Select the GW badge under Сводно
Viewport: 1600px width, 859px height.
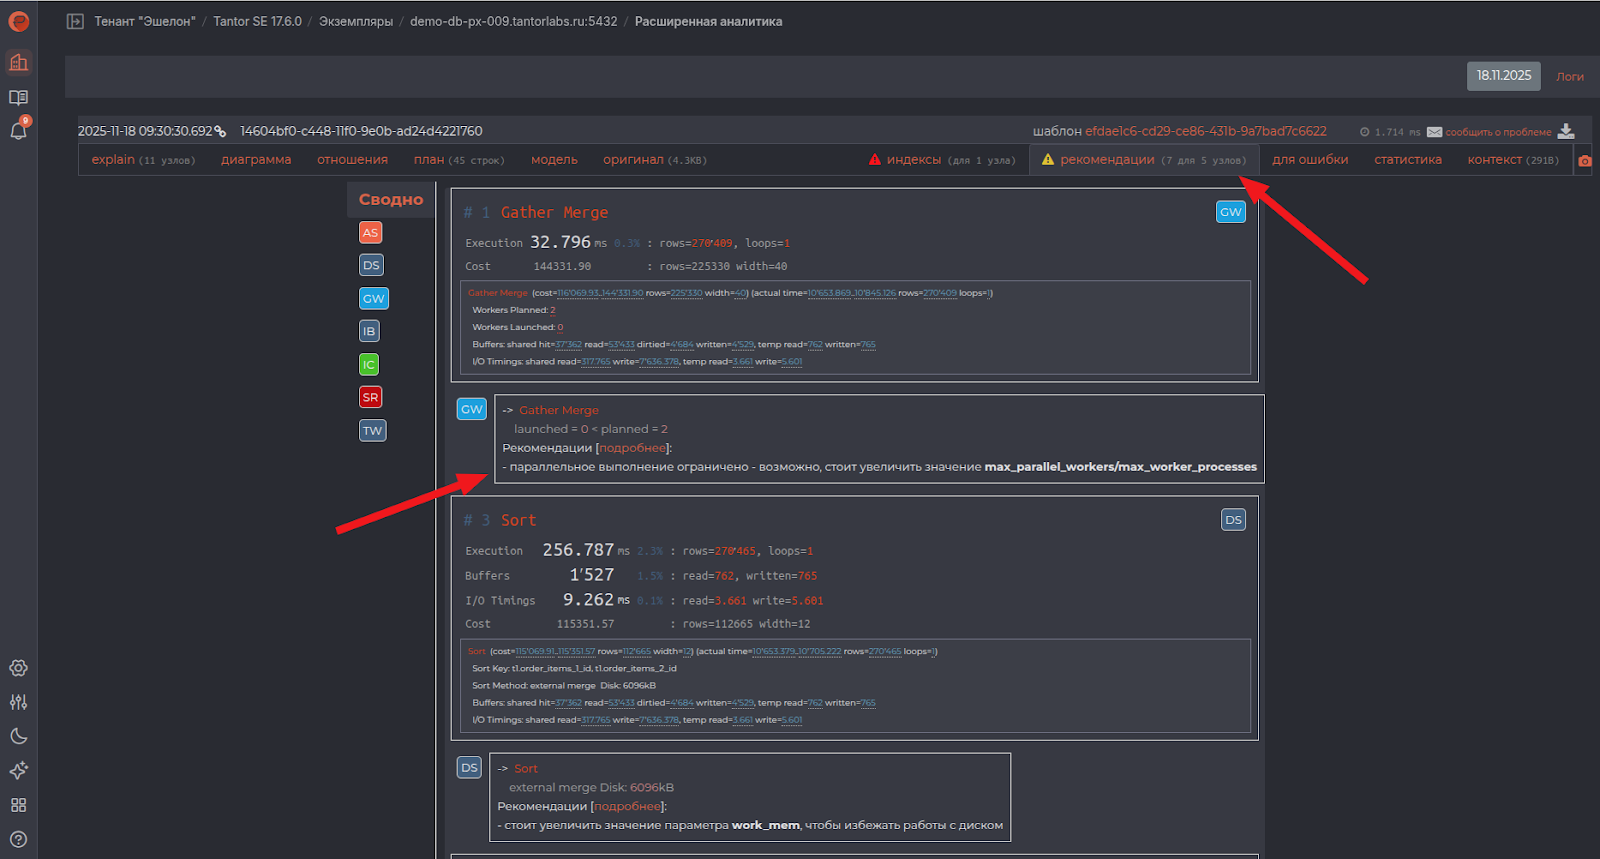373,298
